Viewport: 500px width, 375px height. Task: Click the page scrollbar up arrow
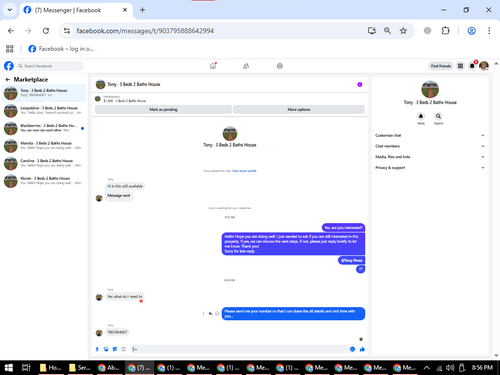click(496, 64)
